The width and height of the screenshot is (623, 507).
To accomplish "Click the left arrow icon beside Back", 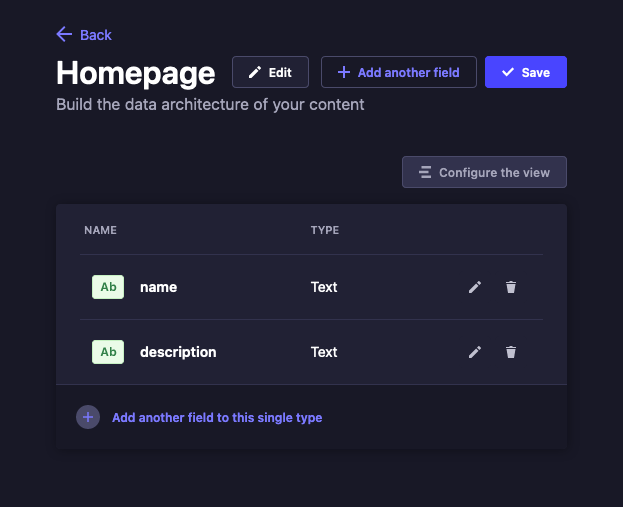I will point(64,35).
